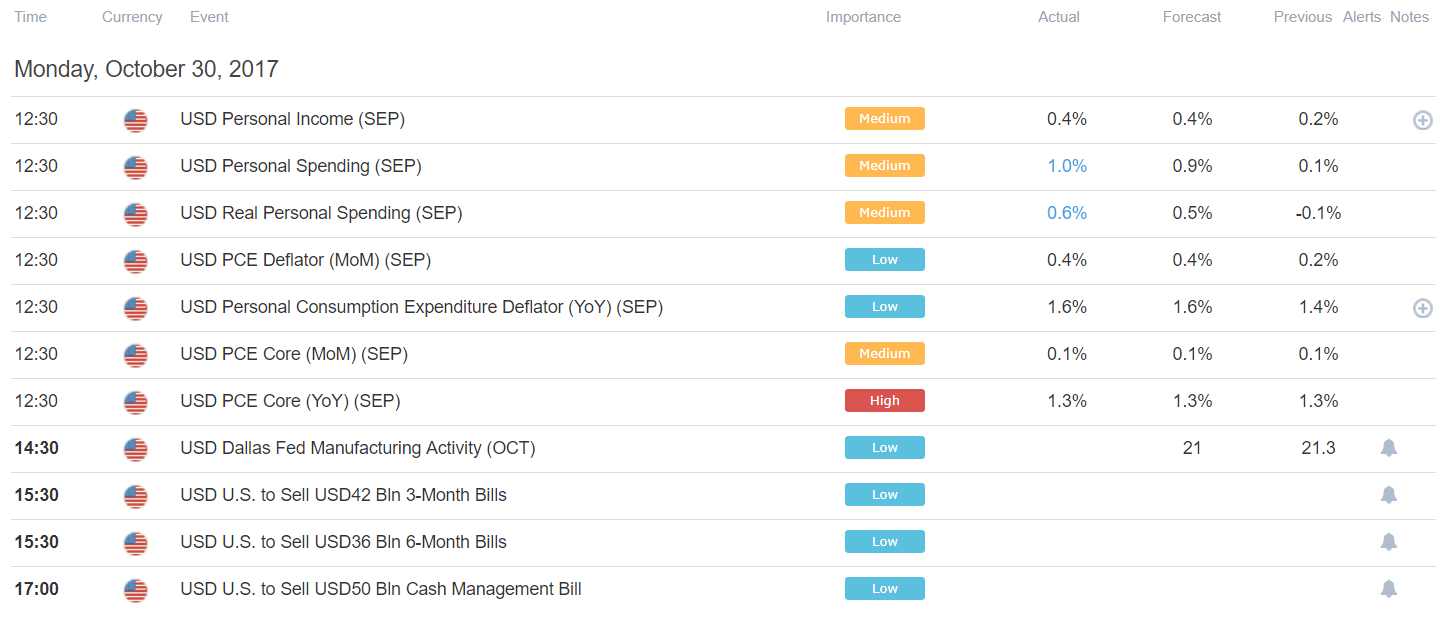Screen dimensions: 1440x617
Task: Expand notes plus icon for USD Personal Income
Action: click(1422, 120)
